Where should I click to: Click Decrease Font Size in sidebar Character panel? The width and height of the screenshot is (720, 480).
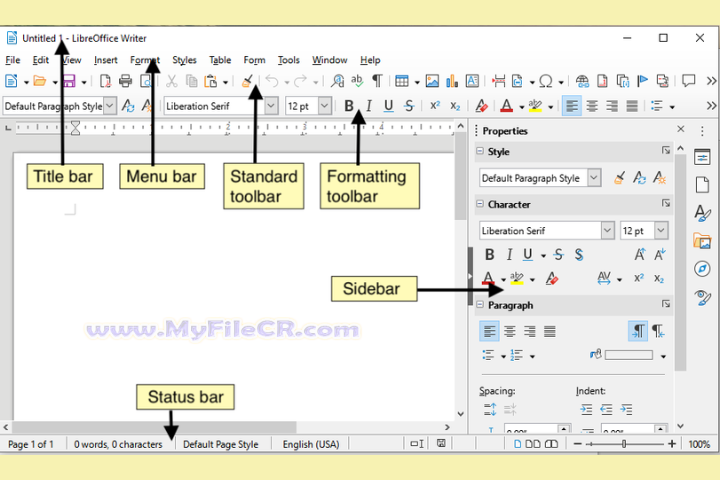coord(660,254)
